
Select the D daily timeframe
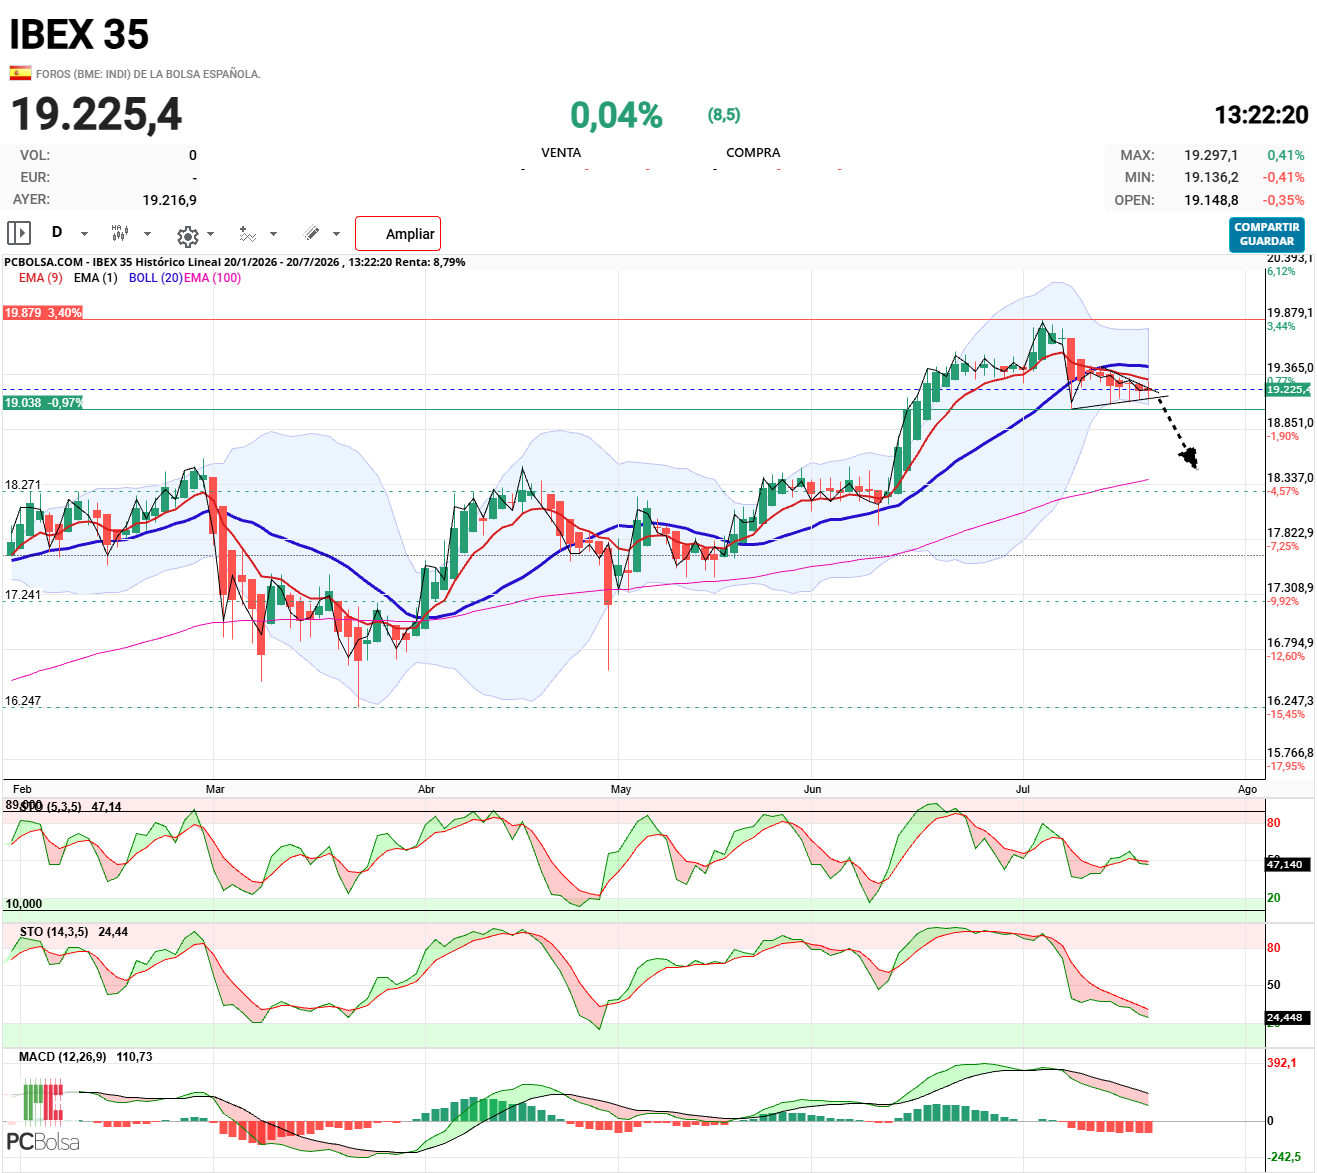pyautogui.click(x=57, y=232)
